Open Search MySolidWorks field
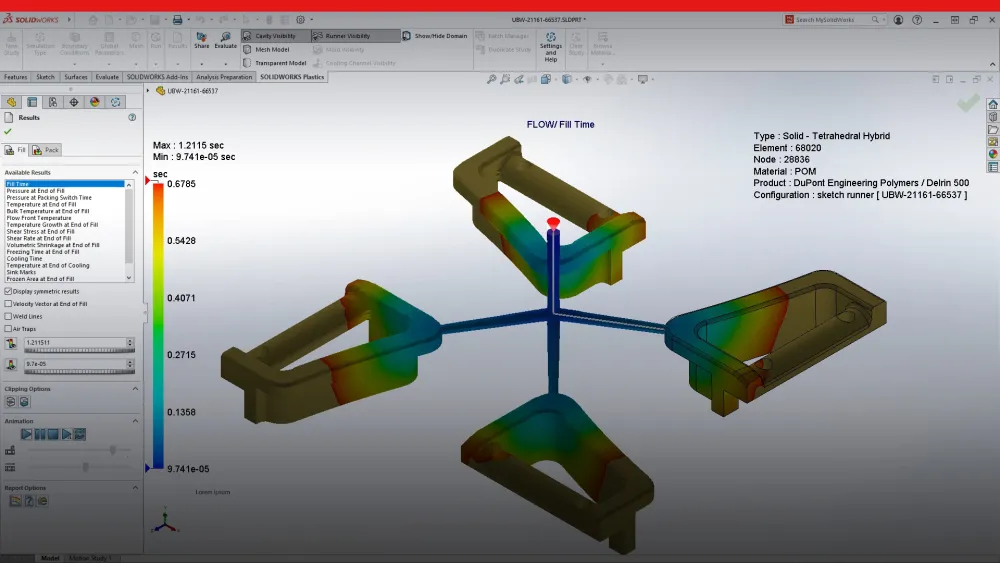Image resolution: width=1000 pixels, height=563 pixels. (835, 20)
